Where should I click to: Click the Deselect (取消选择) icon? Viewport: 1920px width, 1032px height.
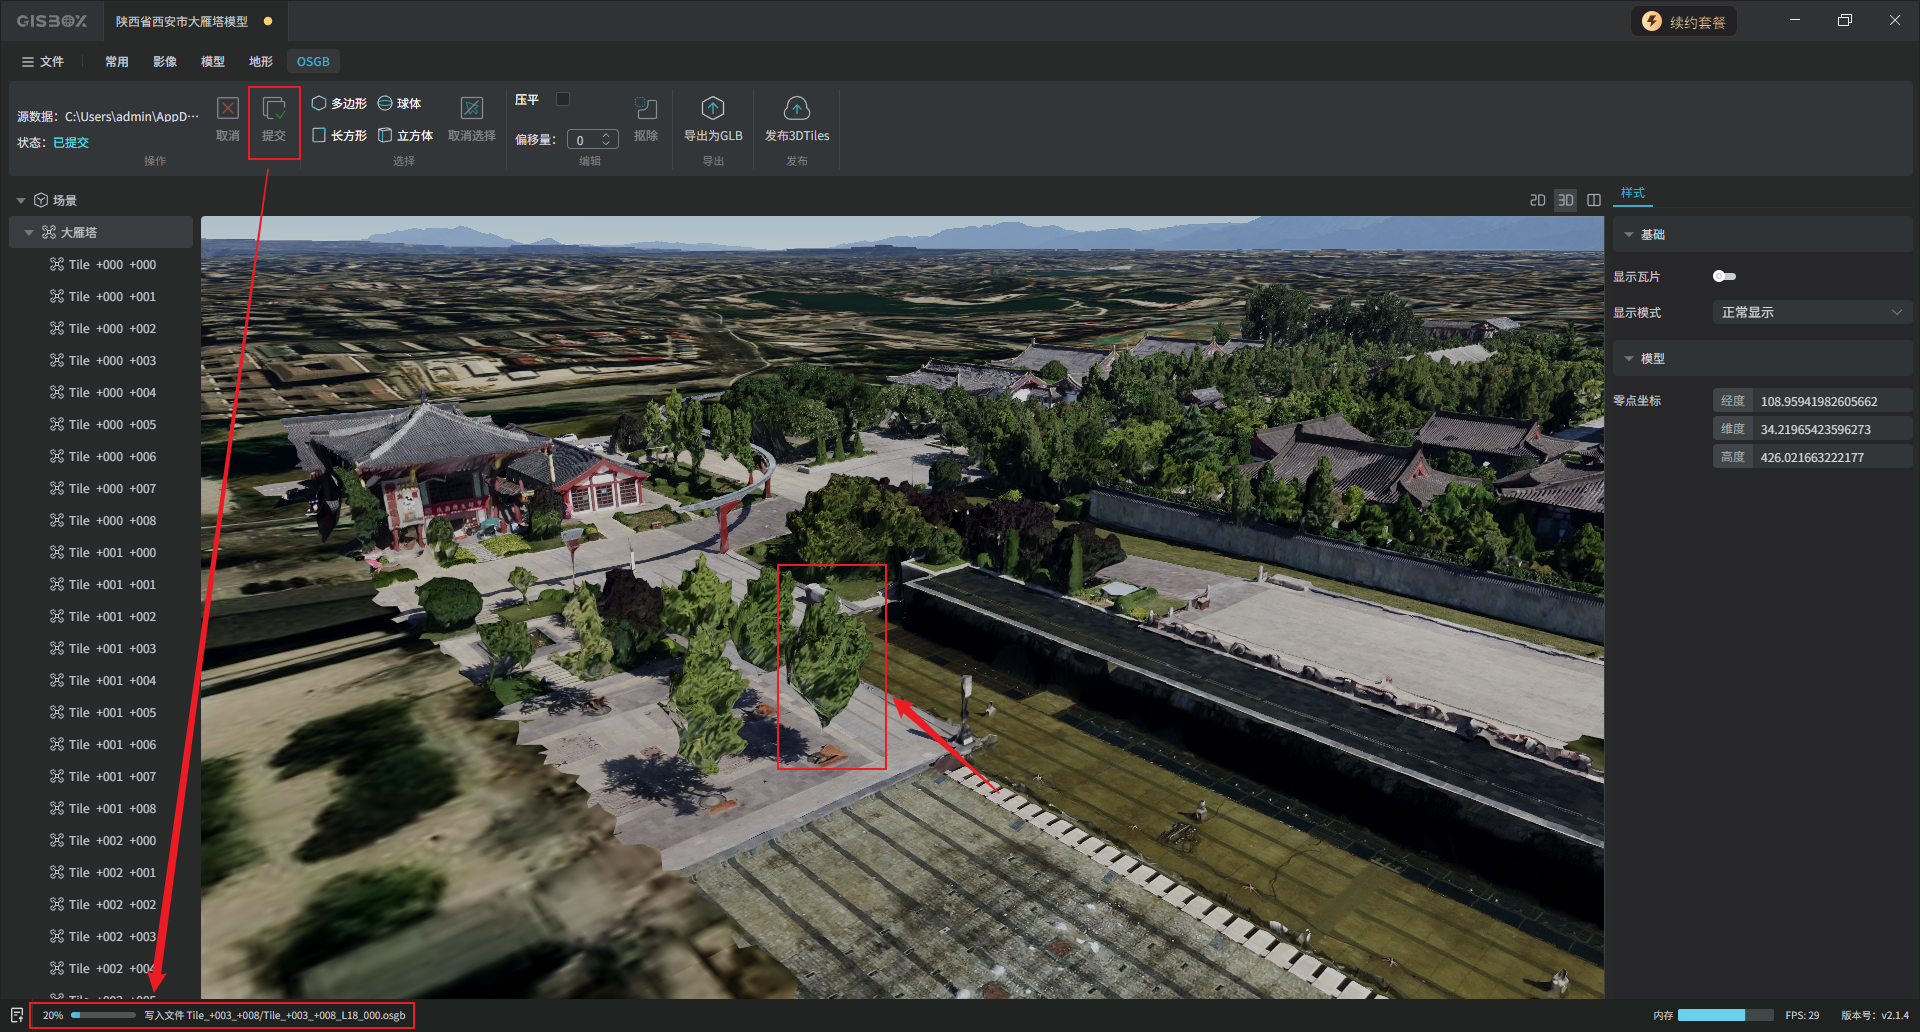tap(471, 109)
